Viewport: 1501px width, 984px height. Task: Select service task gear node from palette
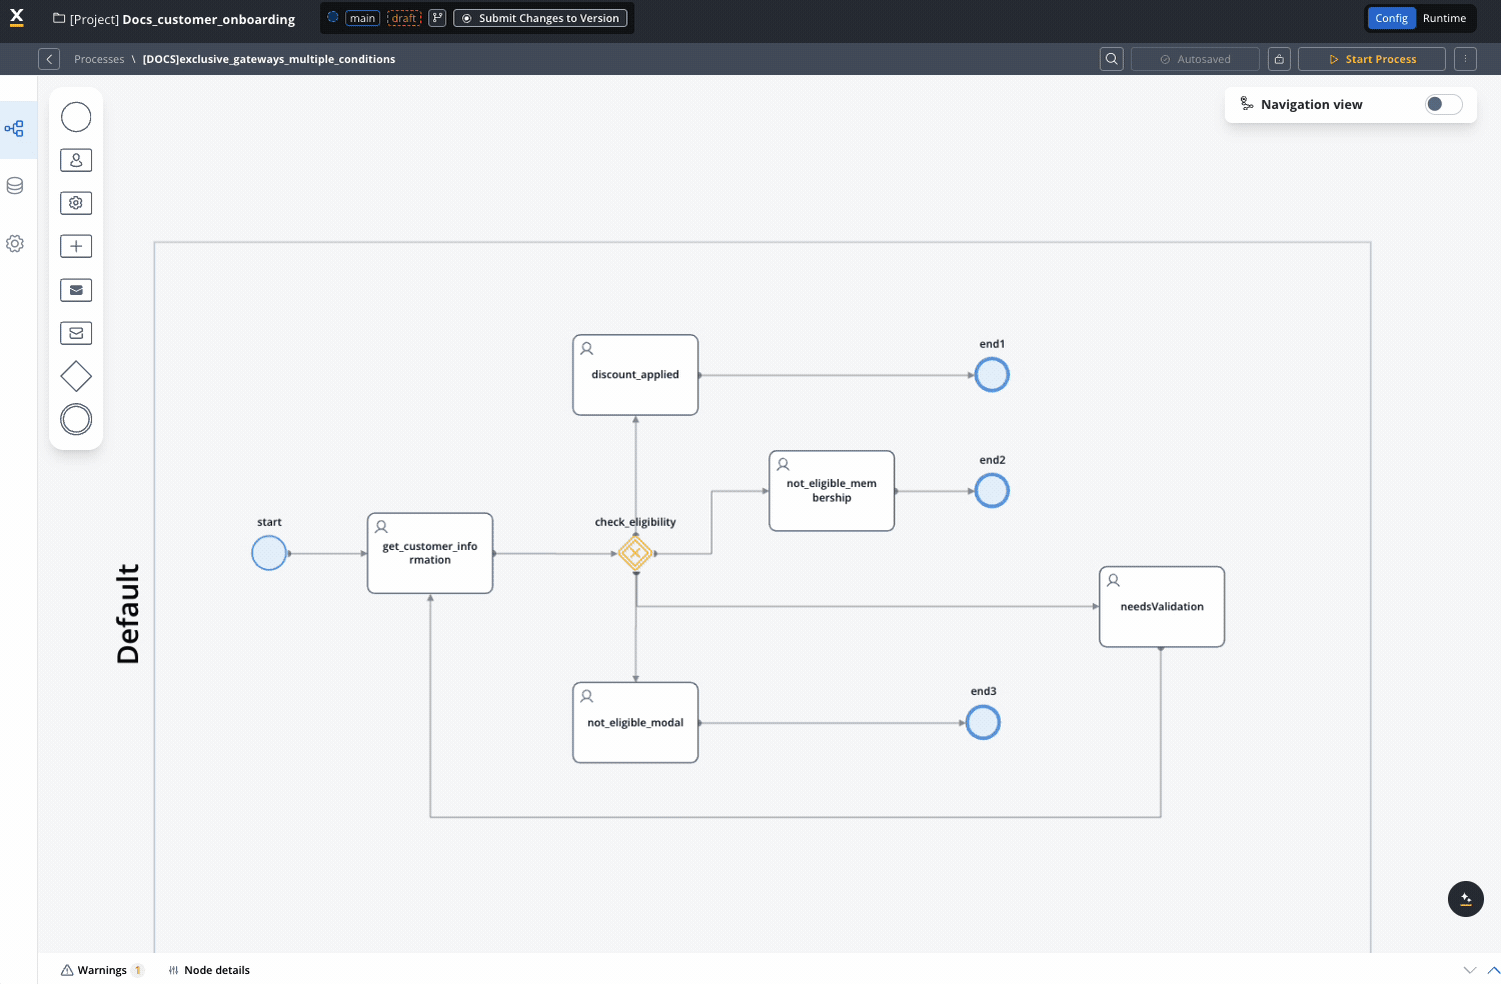76,203
